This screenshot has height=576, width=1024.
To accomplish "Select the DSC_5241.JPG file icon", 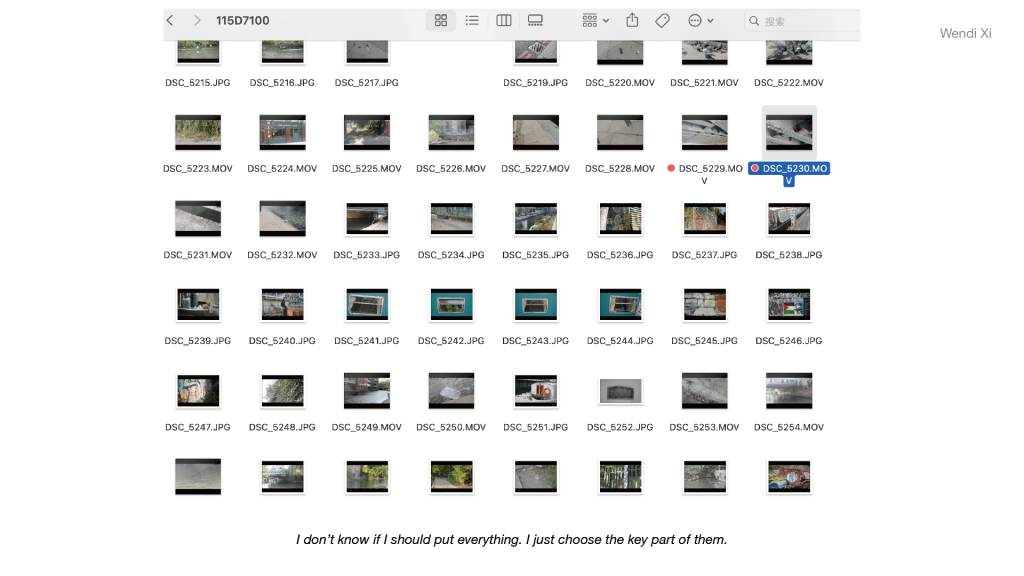I will (367, 304).
